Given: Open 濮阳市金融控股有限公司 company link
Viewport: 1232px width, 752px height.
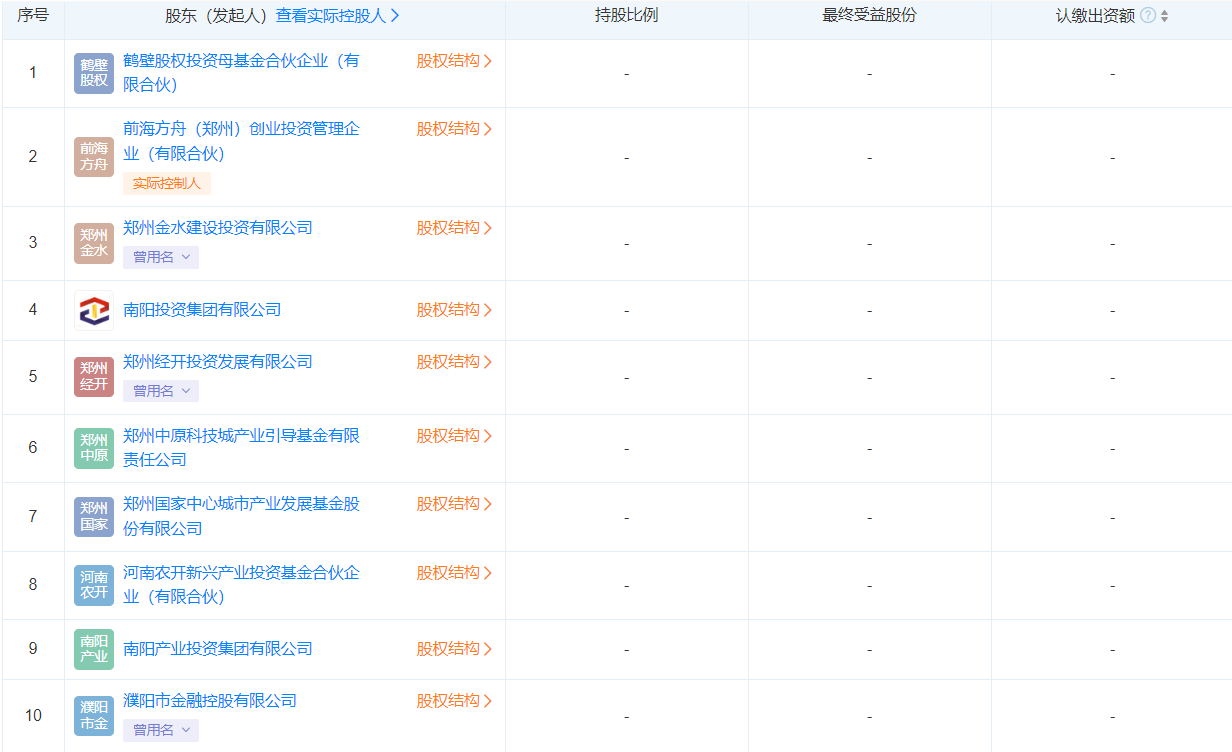Looking at the screenshot, I should point(210,701).
